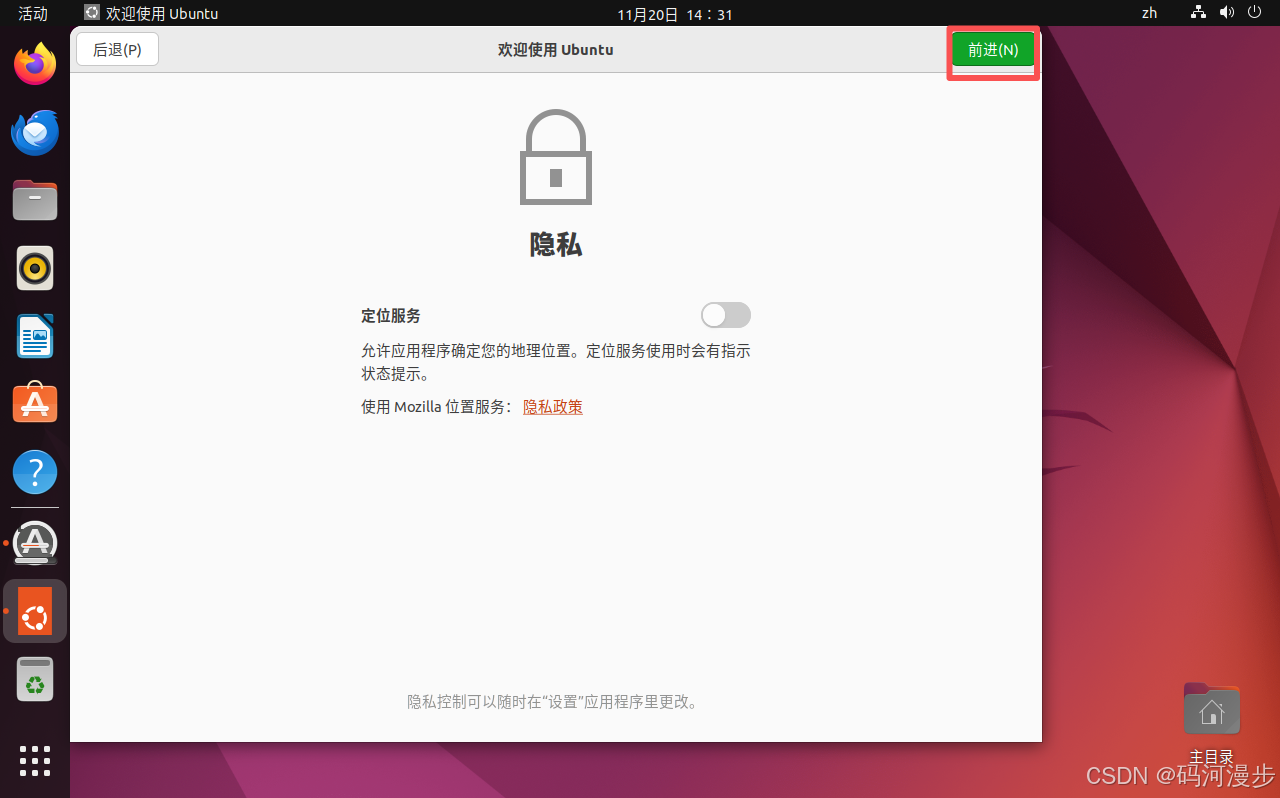This screenshot has height=798, width=1280.
Task: Open the 活动 activities overview
Action: pos(33,13)
